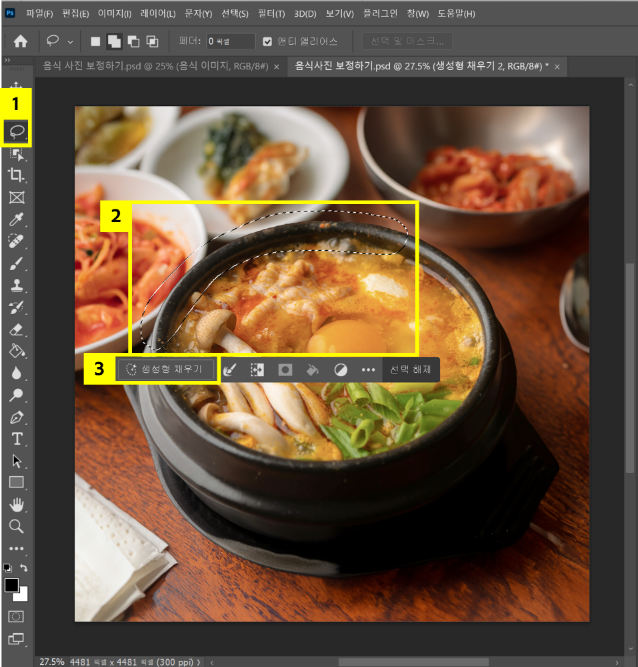Change the screen mode

tap(16, 638)
